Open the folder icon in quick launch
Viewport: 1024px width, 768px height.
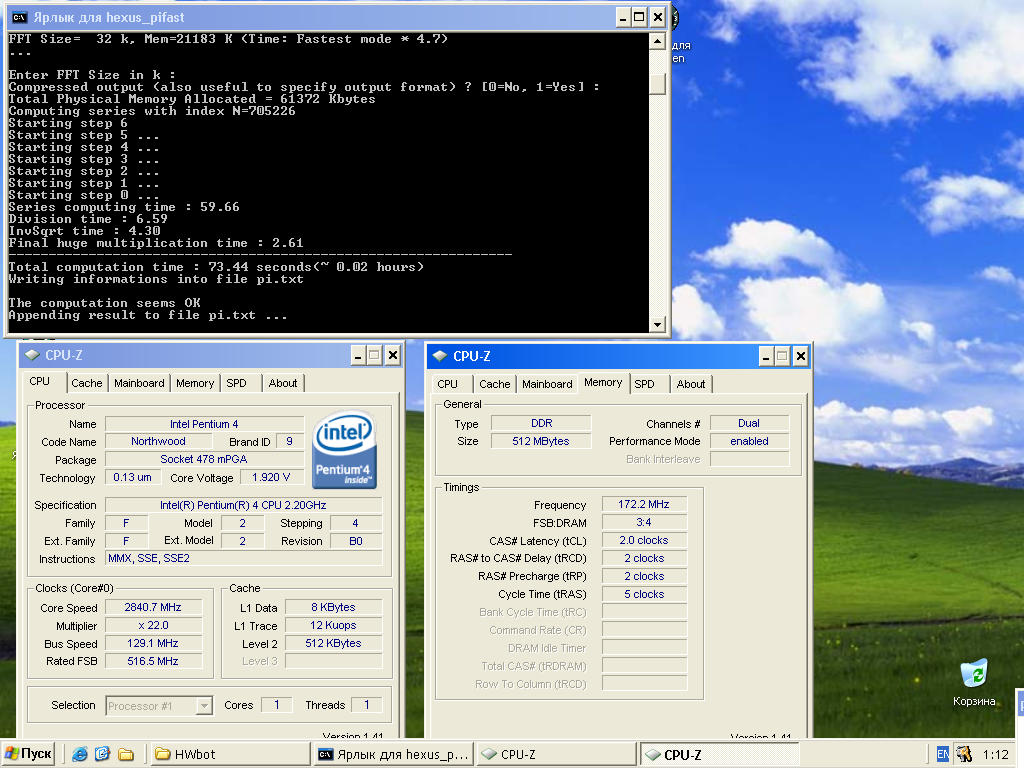(126, 754)
